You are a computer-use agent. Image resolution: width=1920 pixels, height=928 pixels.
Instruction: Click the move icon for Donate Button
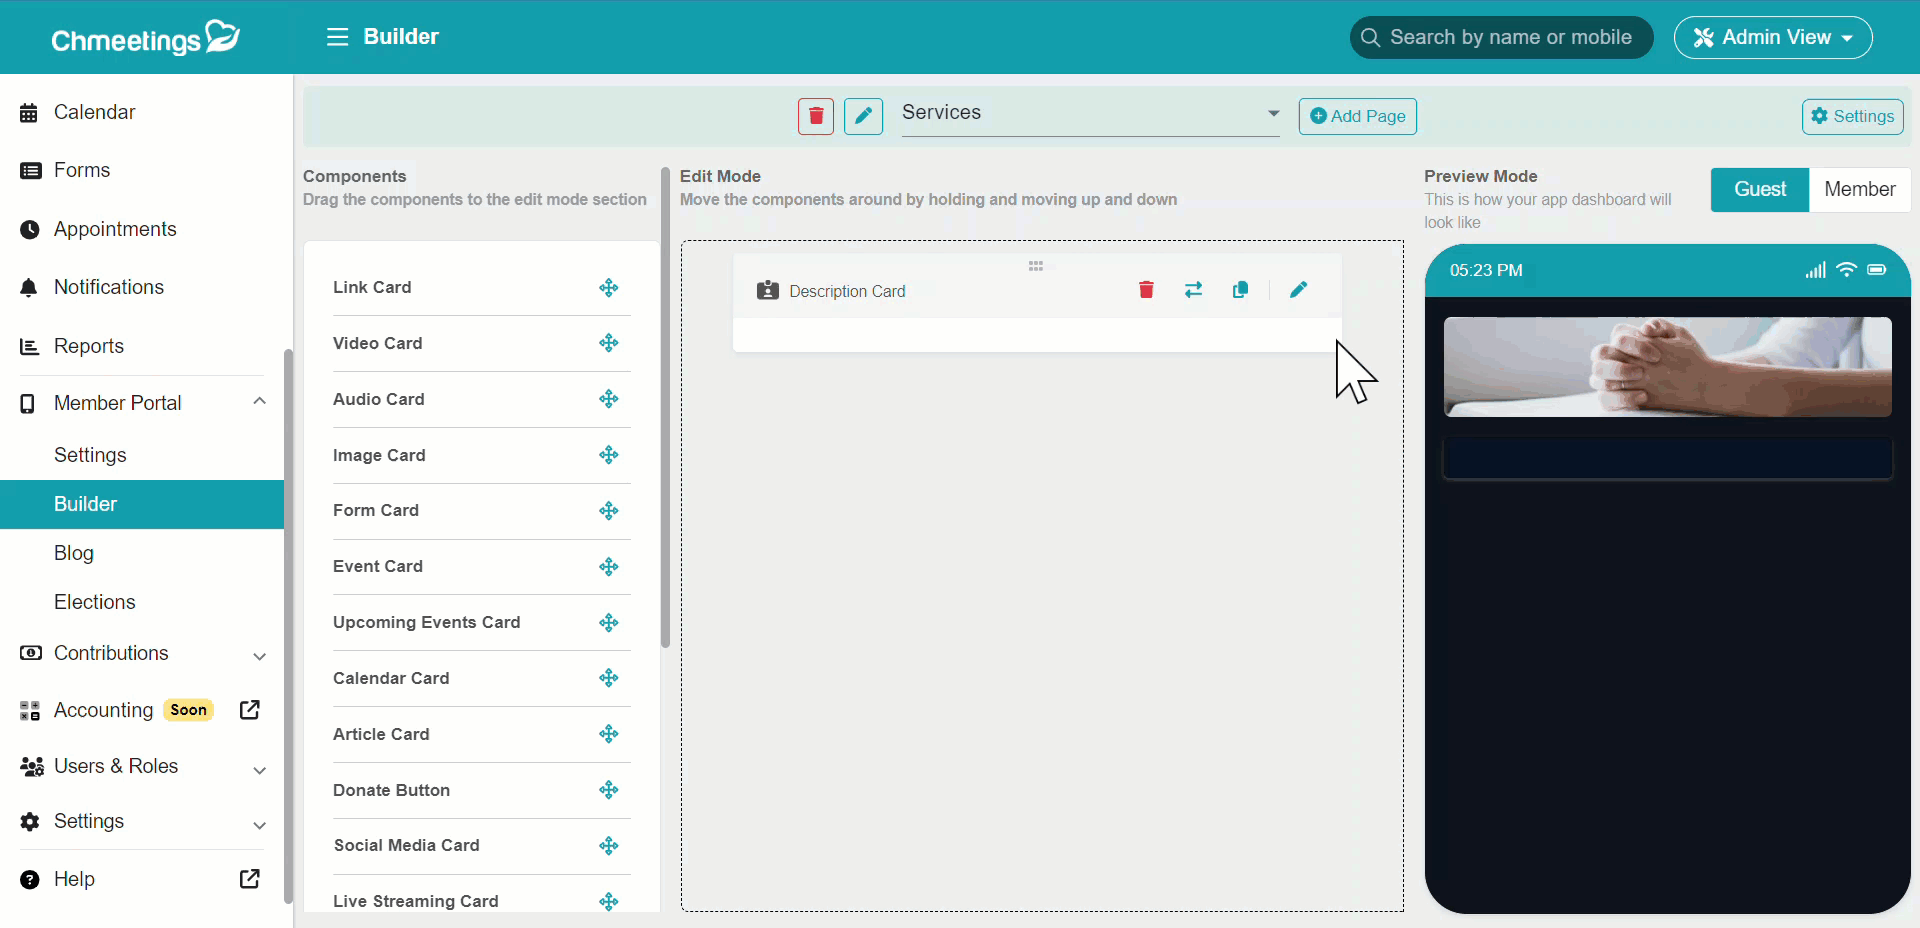[609, 790]
